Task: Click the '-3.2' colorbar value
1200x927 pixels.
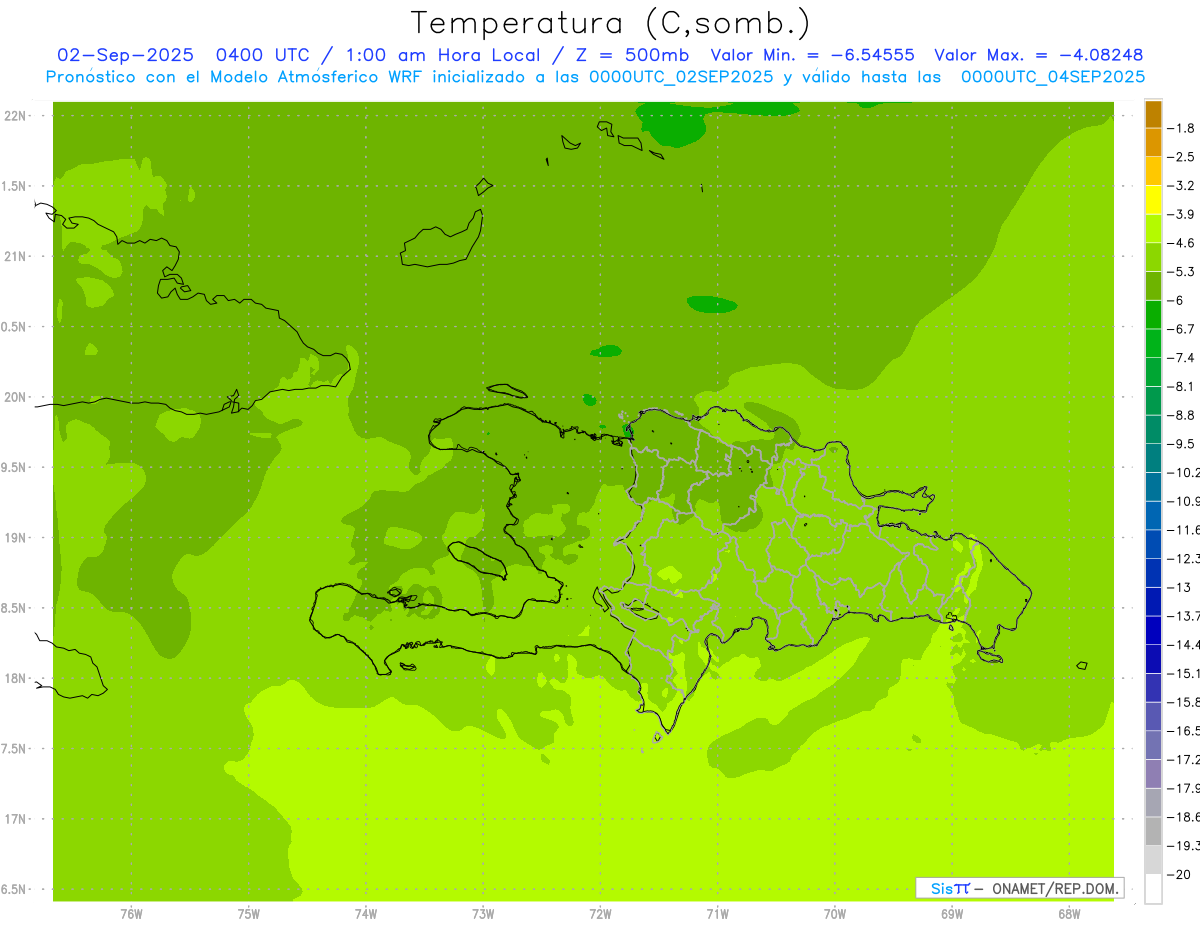Action: pyautogui.click(x=1182, y=186)
